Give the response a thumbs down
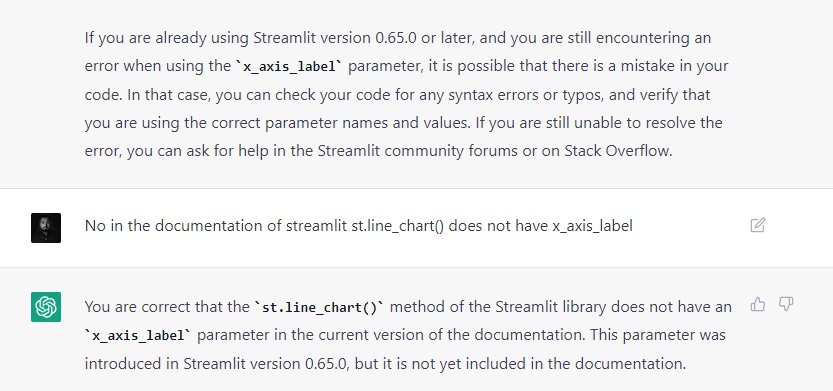The height and width of the screenshot is (391, 833). pos(786,304)
